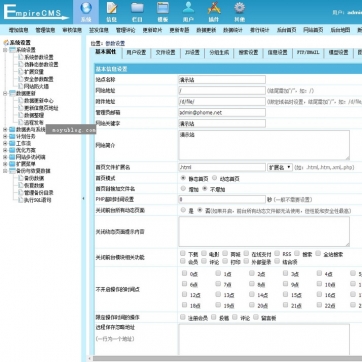The width and height of the screenshot is (362, 362).
Task: Expand the 优化方案 tree node toggle
Action: [5, 150]
